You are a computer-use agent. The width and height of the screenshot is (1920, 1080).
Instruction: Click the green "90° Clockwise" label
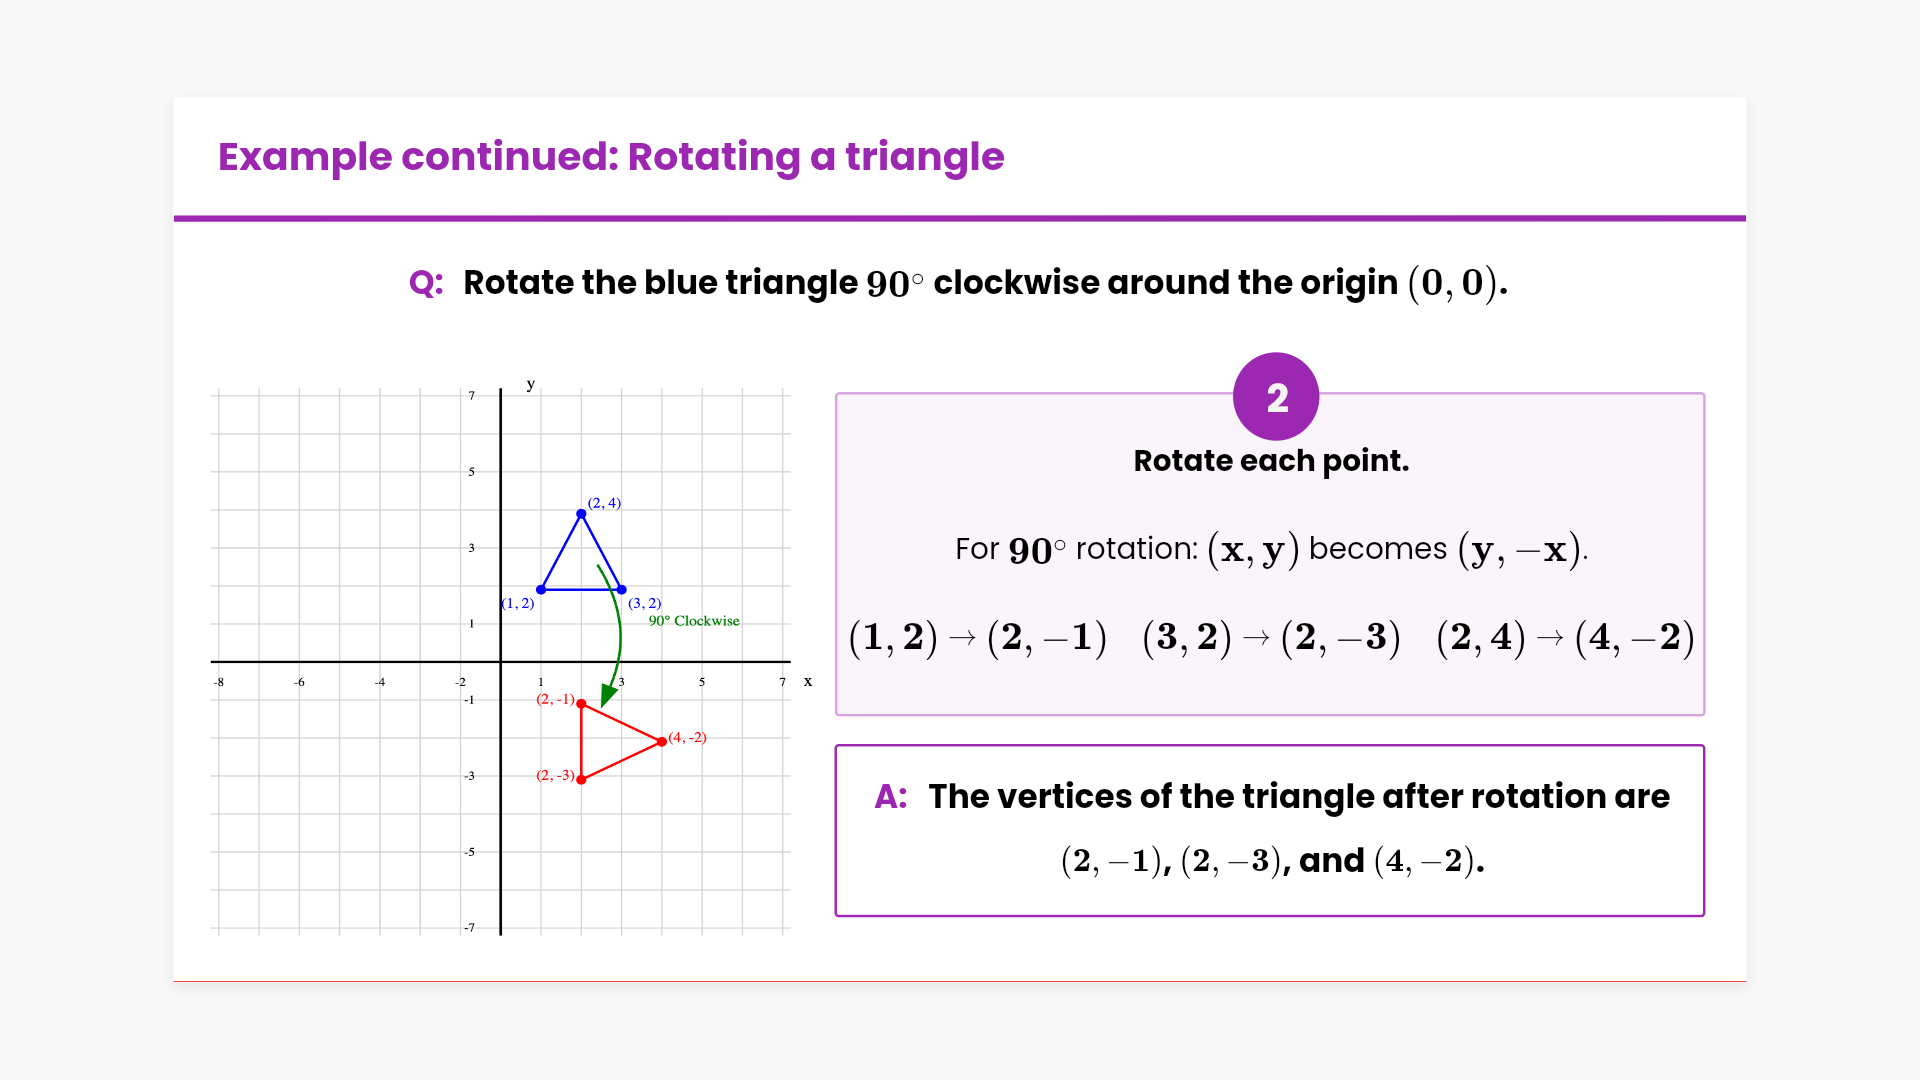[694, 621]
